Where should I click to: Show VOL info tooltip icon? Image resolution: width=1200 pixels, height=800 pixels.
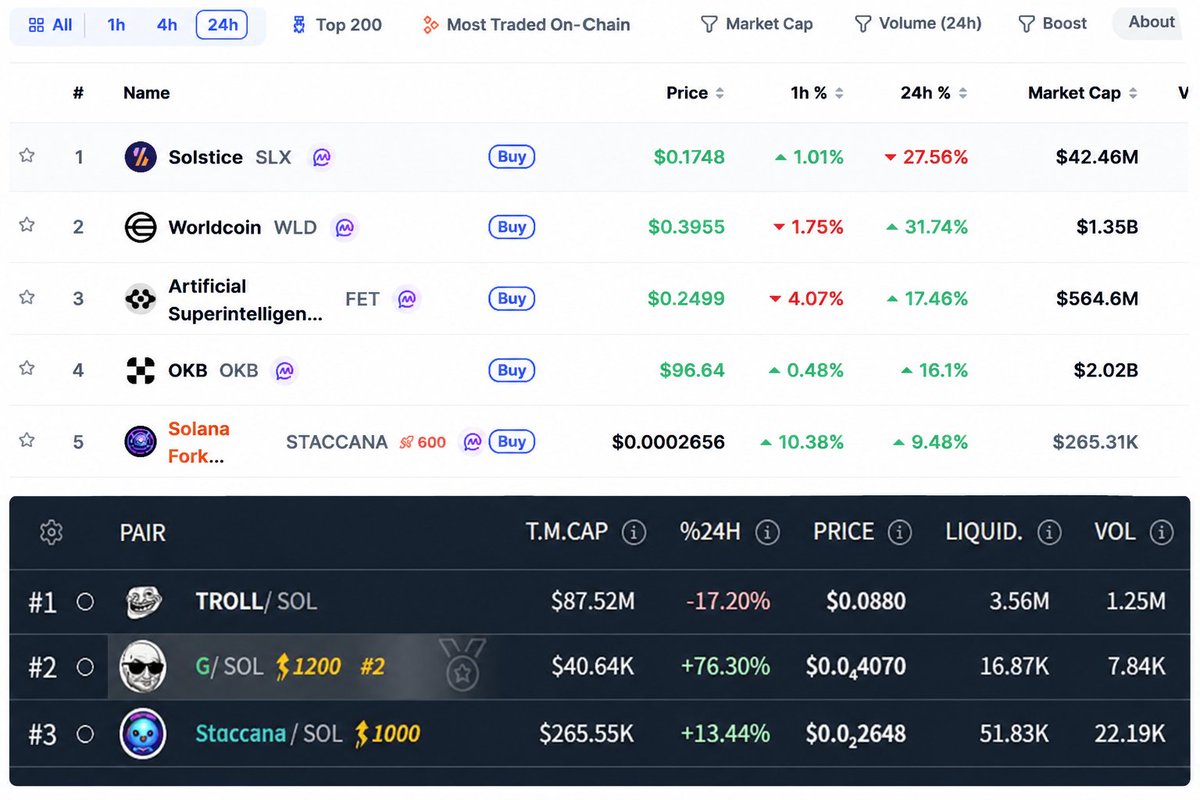tap(1161, 532)
